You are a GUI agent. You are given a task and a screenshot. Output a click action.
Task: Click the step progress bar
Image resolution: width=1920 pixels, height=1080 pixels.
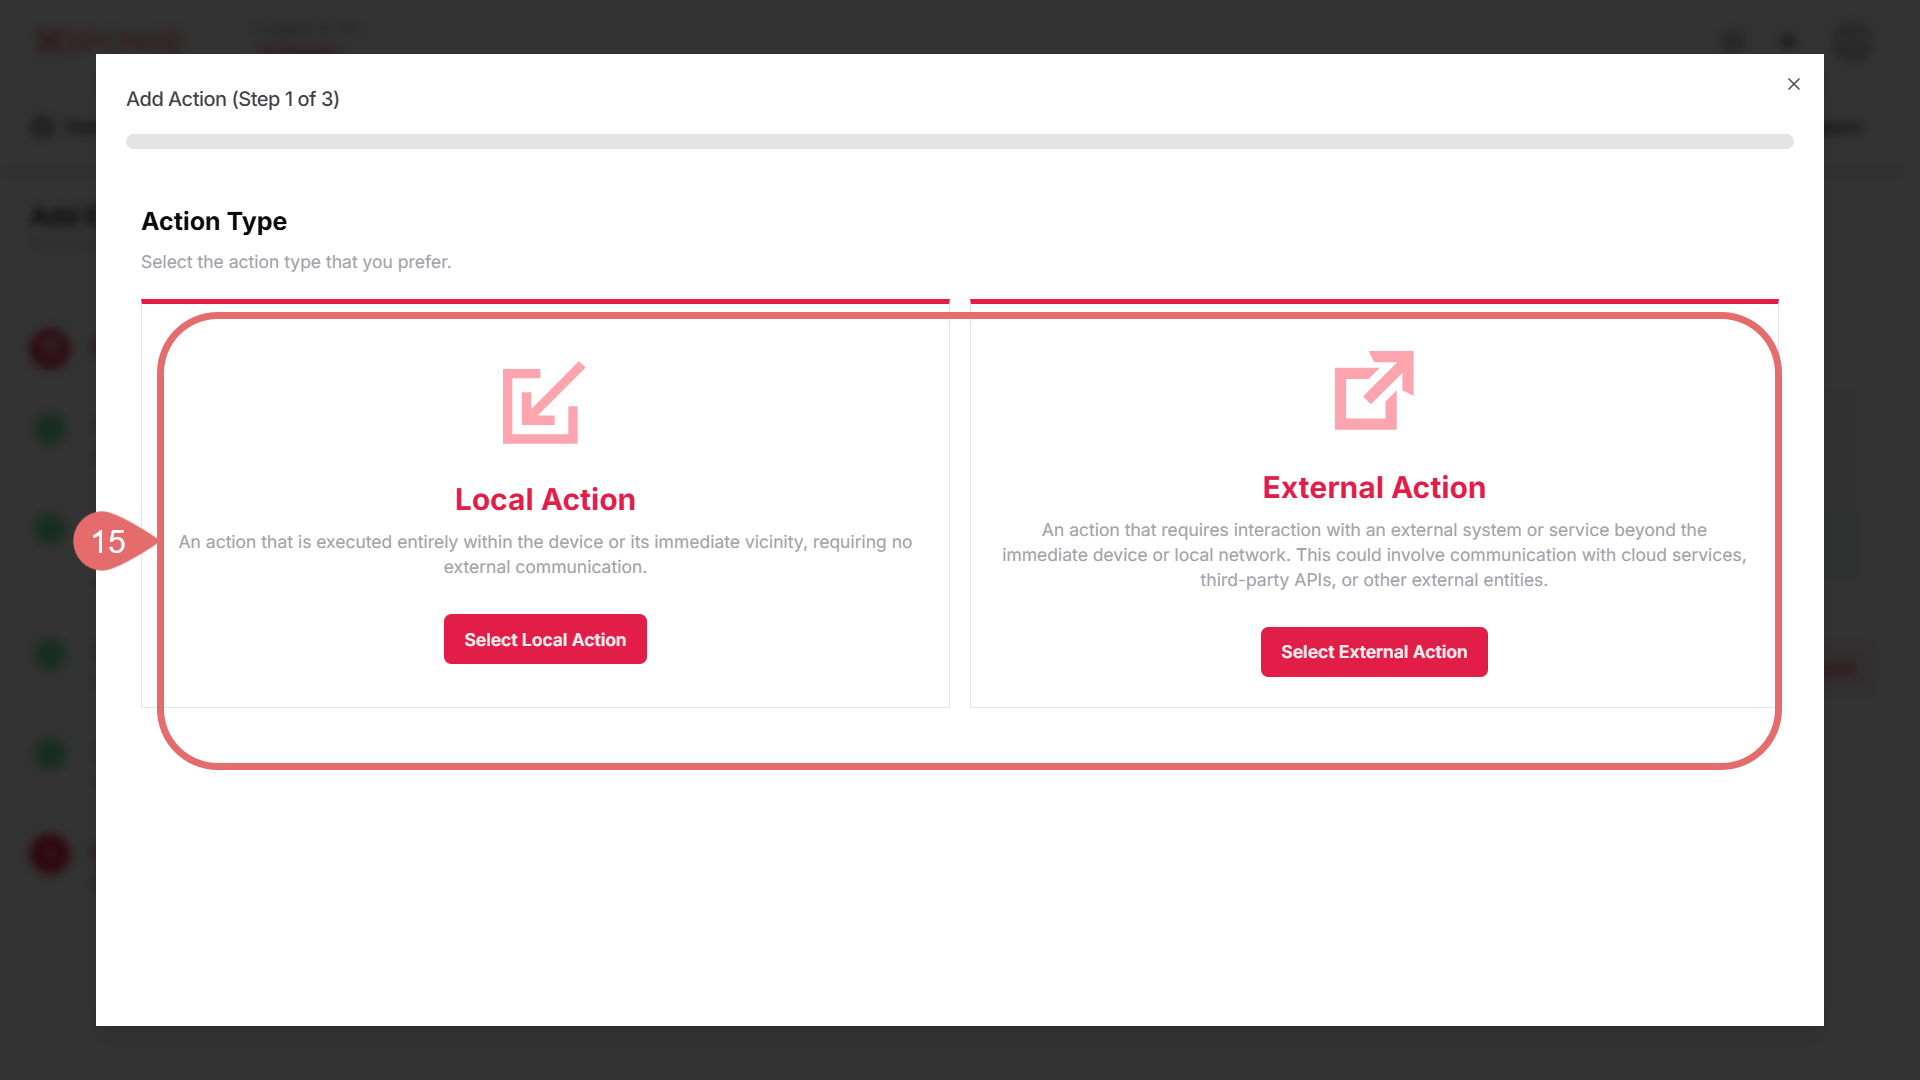[x=959, y=142]
